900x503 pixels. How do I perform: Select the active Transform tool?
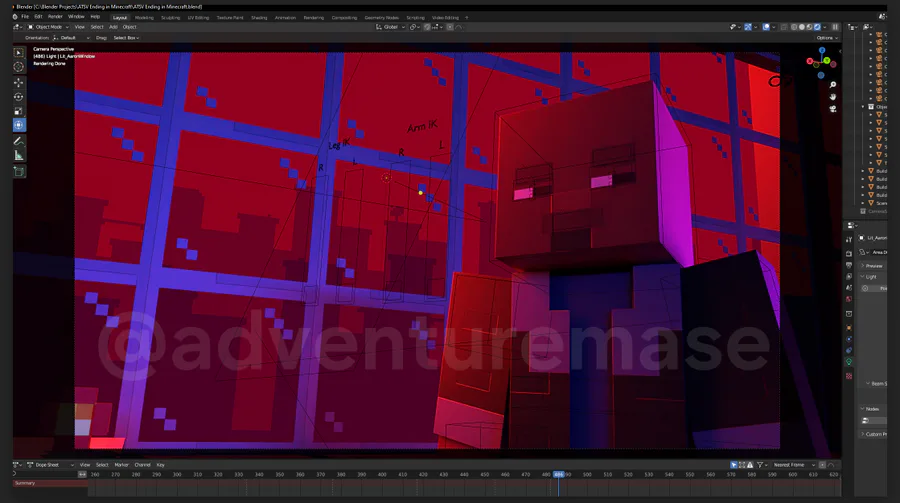pyautogui.click(x=19, y=125)
